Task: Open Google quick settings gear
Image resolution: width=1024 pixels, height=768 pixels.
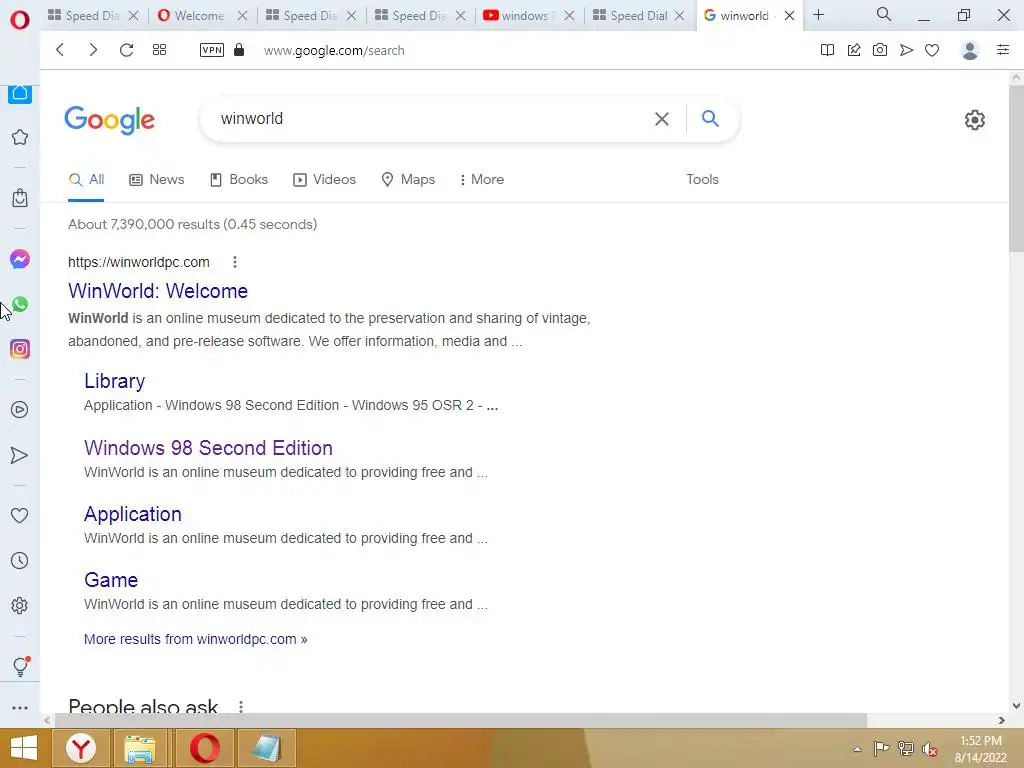Action: click(x=974, y=120)
